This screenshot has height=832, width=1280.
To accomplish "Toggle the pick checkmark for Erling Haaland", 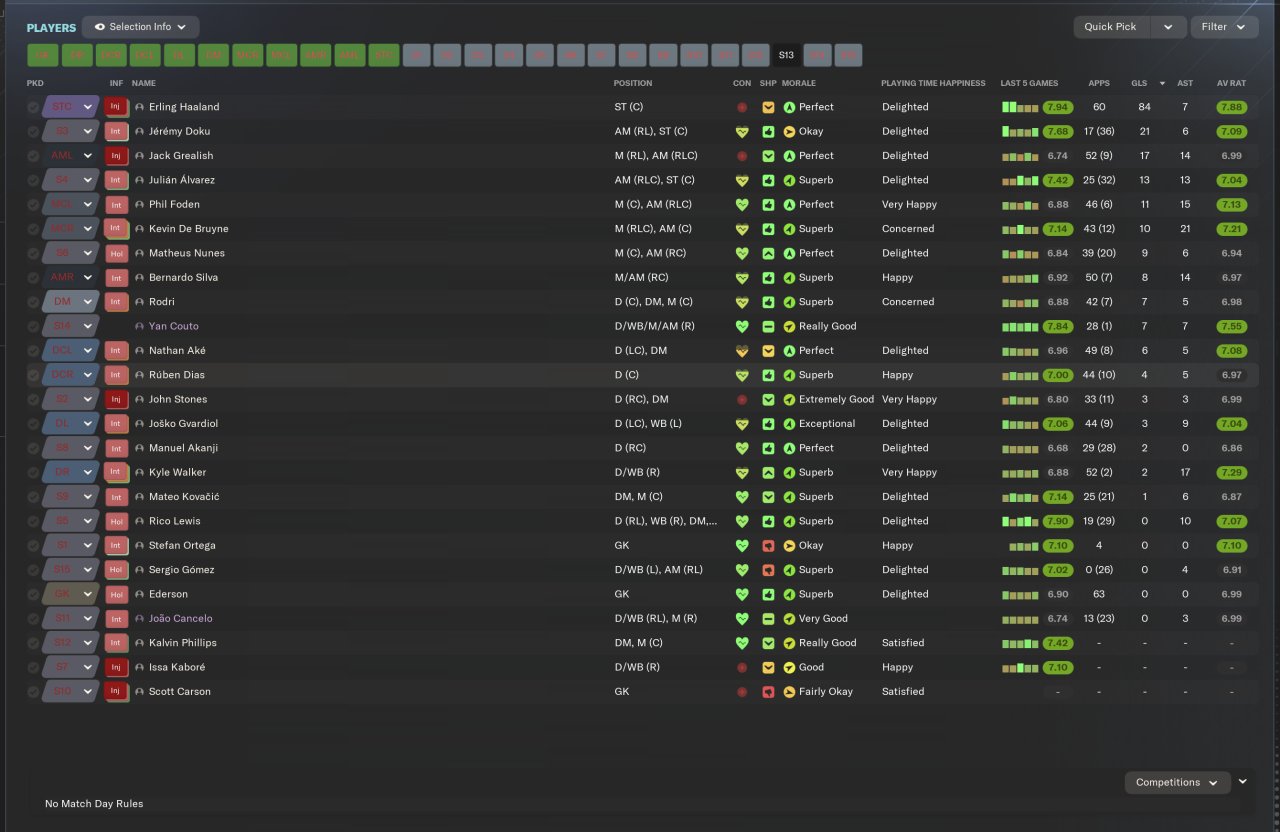I will pos(33,107).
